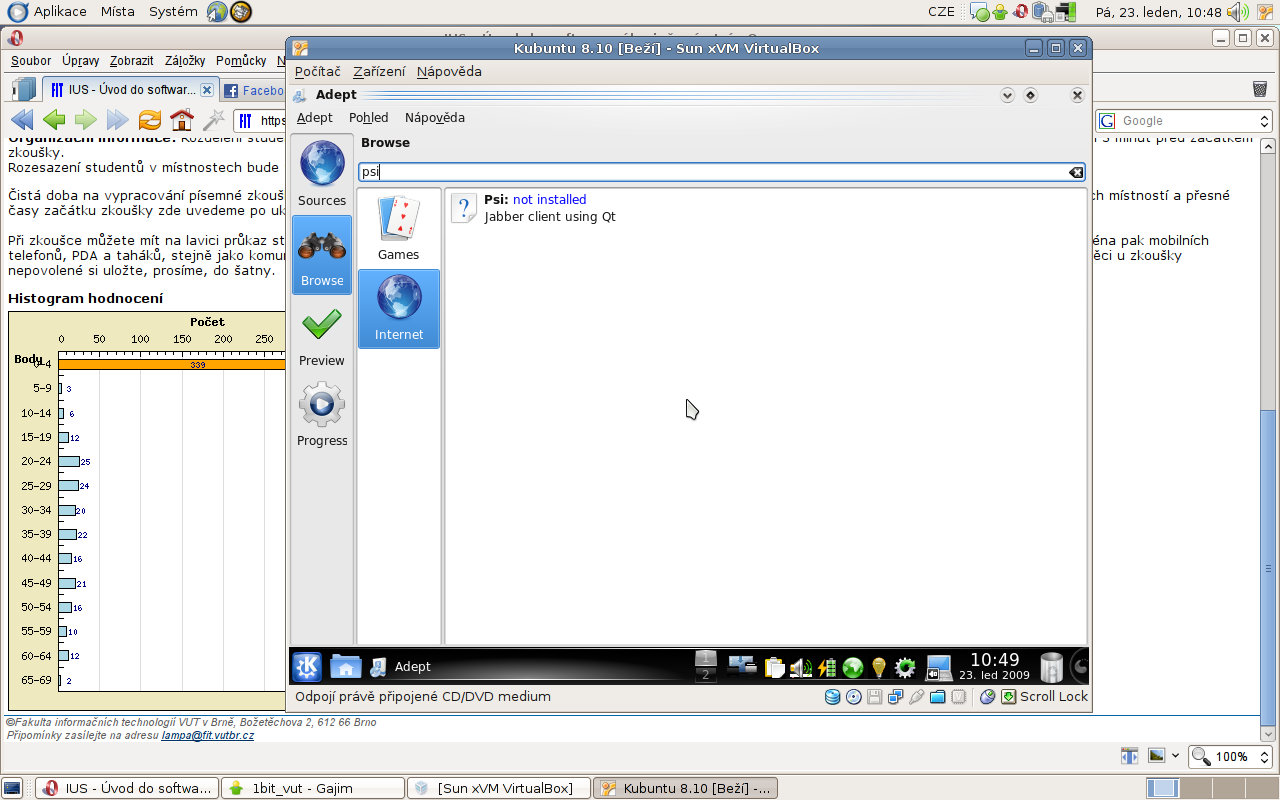Click the green globe network tray icon

[x=852, y=667]
